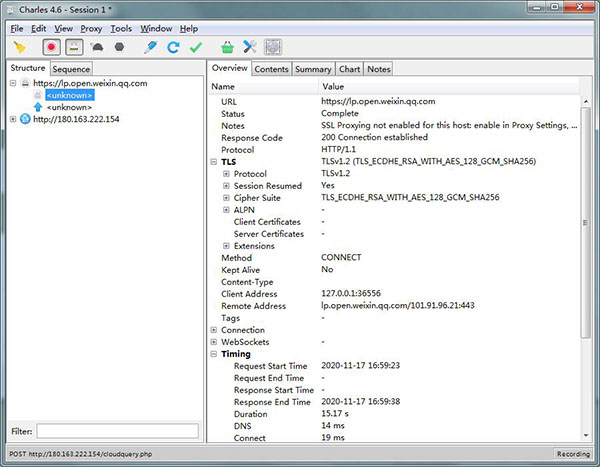The image size is (600, 467).
Task: Expand the Cipher Suite row
Action: point(227,198)
